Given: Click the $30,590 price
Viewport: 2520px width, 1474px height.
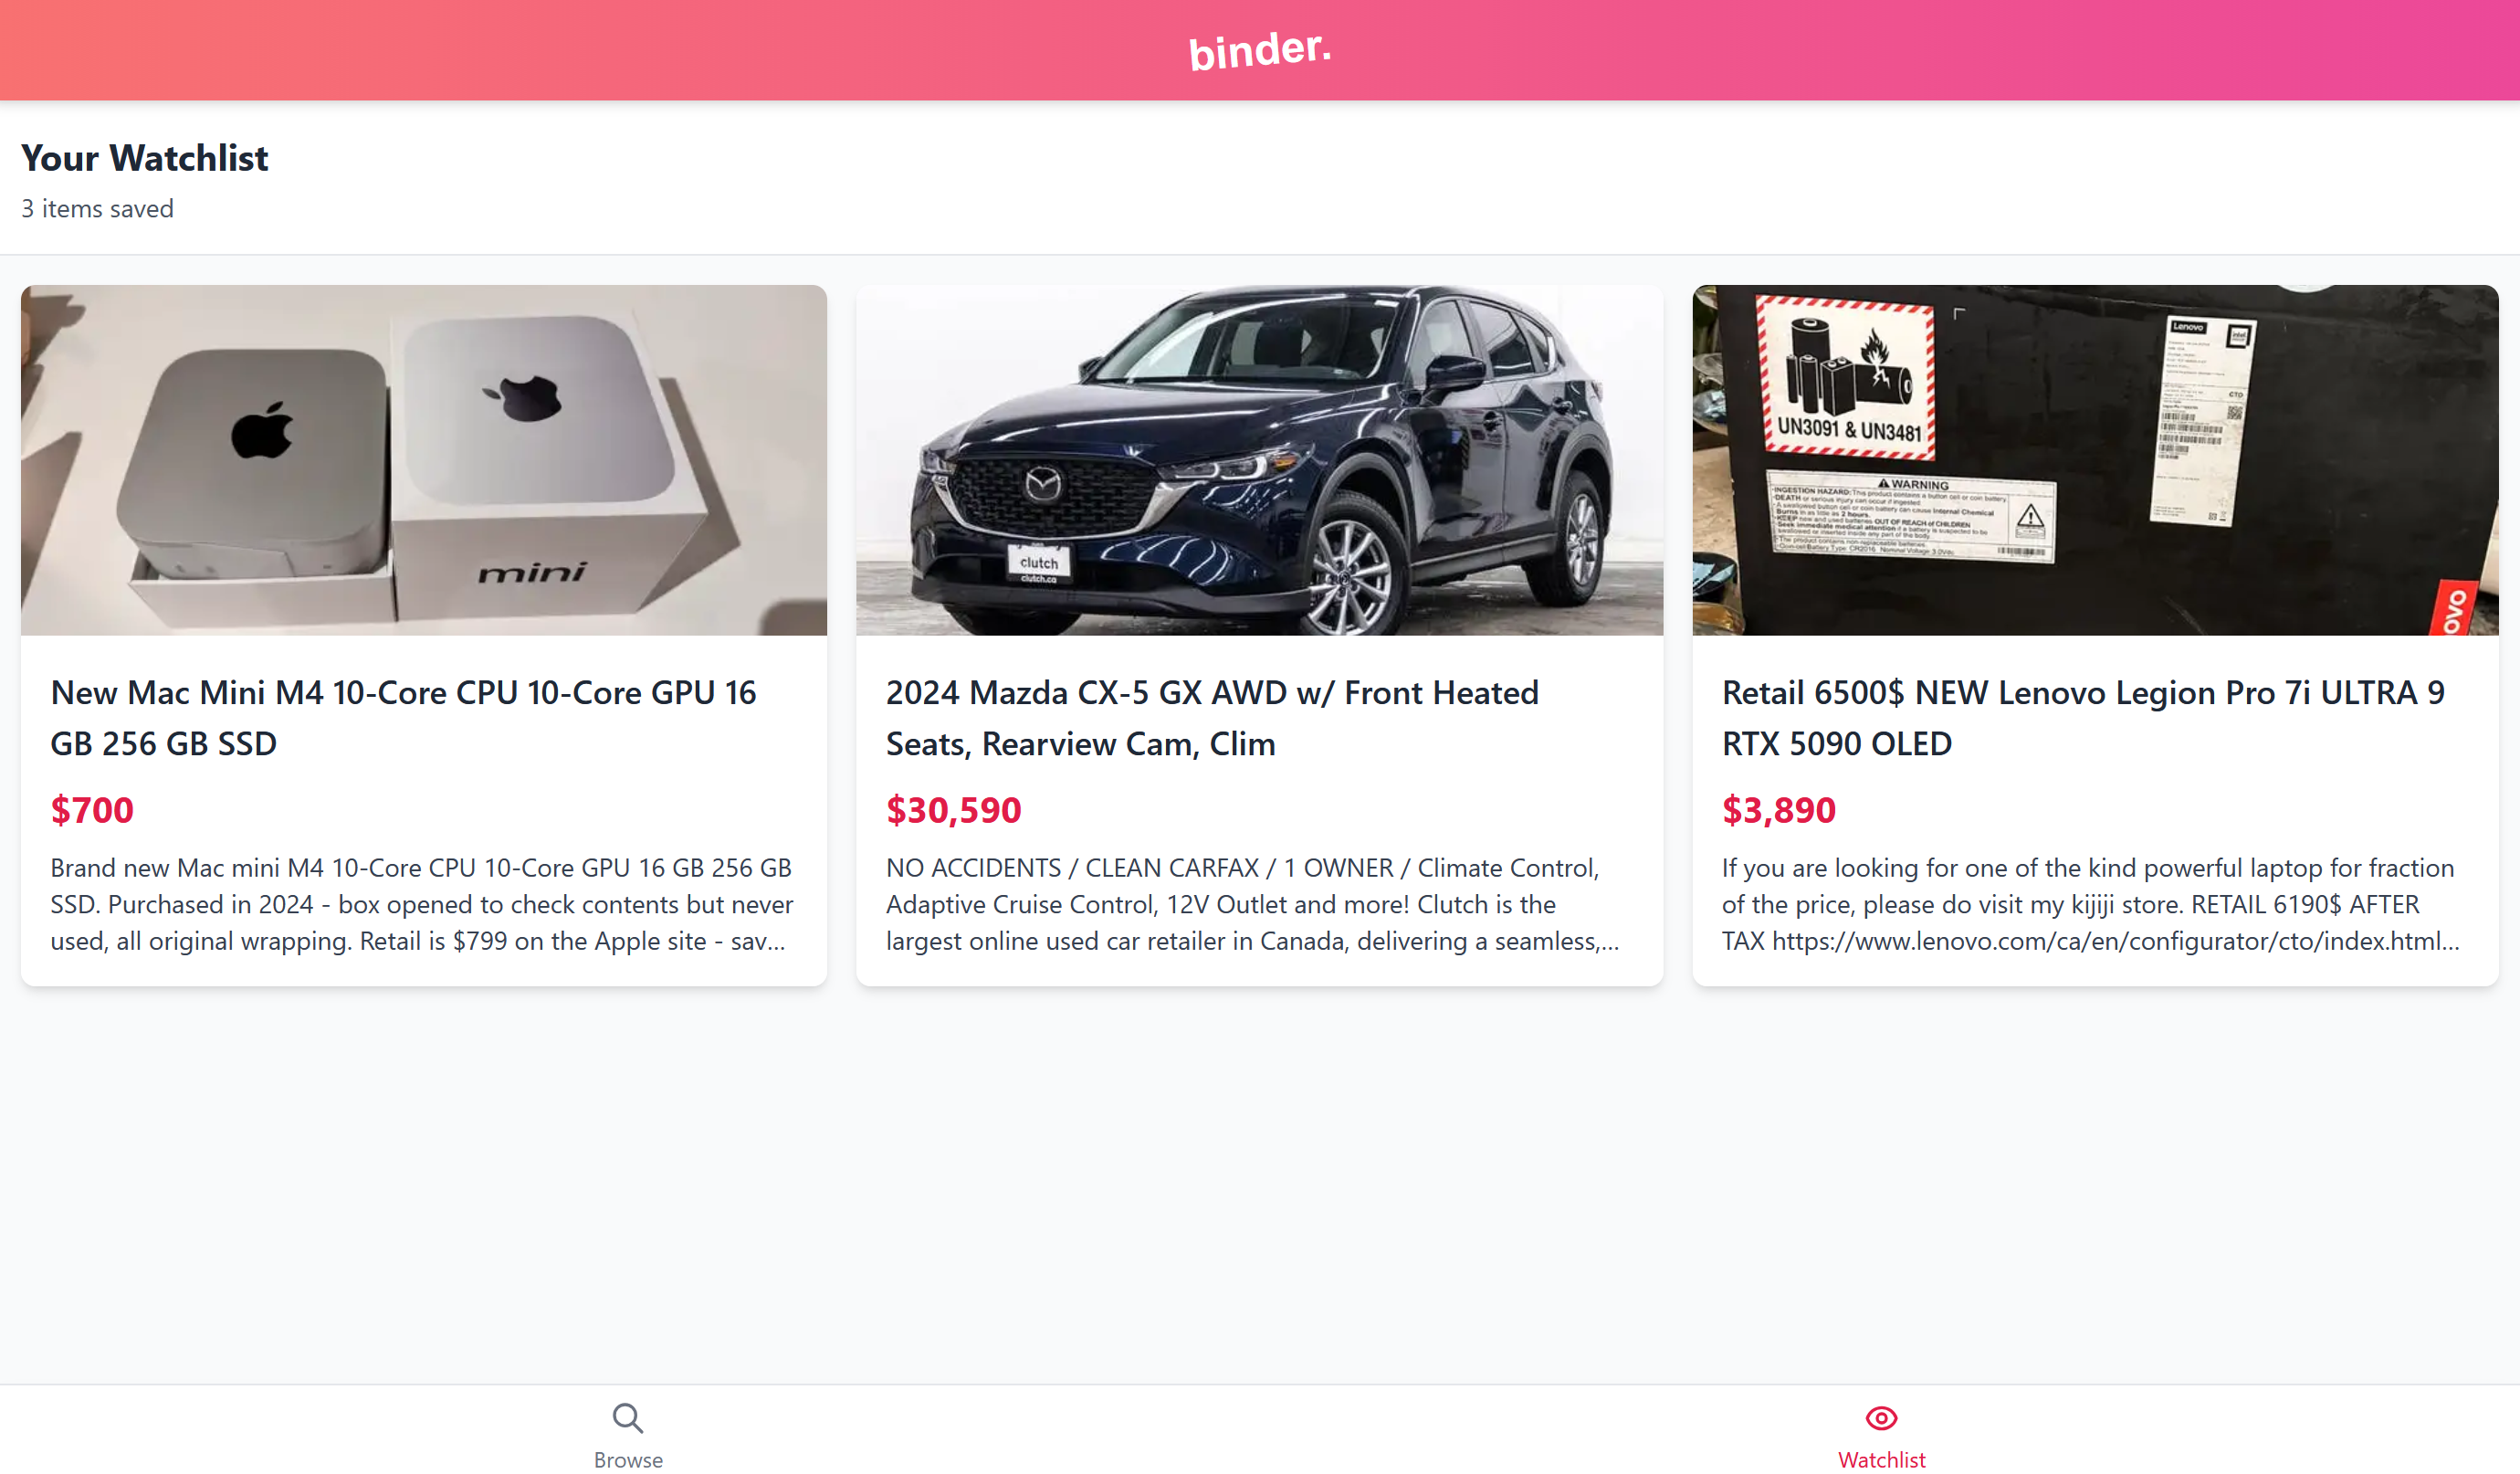Looking at the screenshot, I should 953,809.
